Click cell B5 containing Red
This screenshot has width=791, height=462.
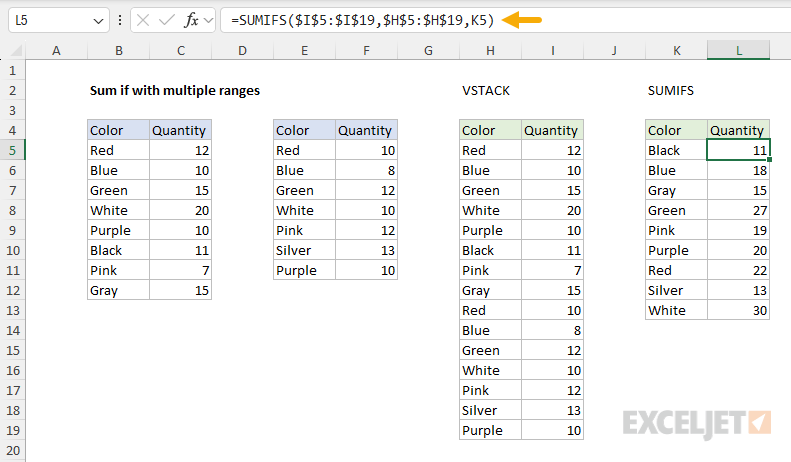point(119,150)
